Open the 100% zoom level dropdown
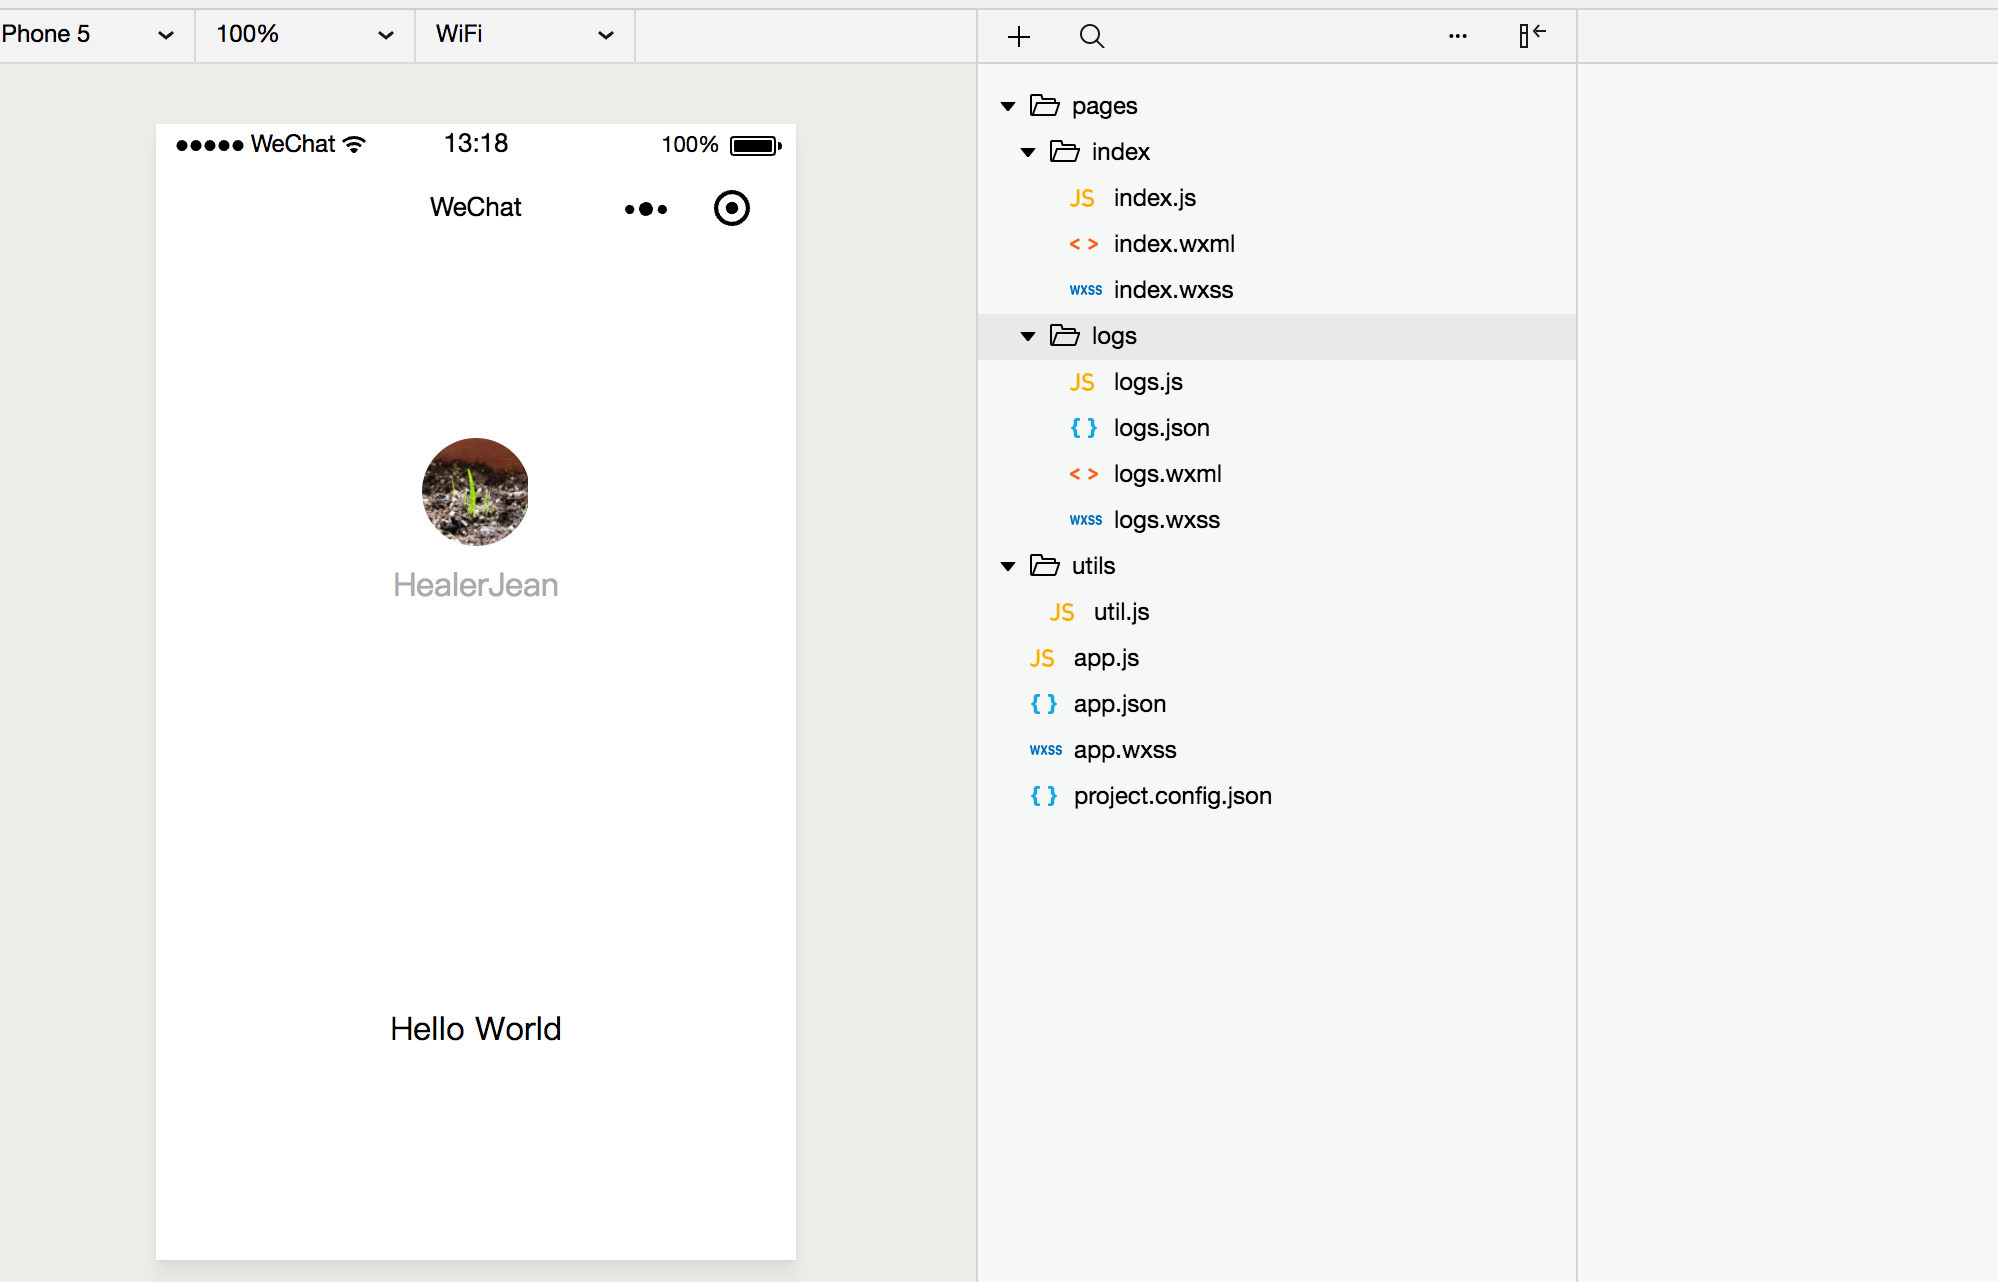1998x1282 pixels. [x=304, y=35]
